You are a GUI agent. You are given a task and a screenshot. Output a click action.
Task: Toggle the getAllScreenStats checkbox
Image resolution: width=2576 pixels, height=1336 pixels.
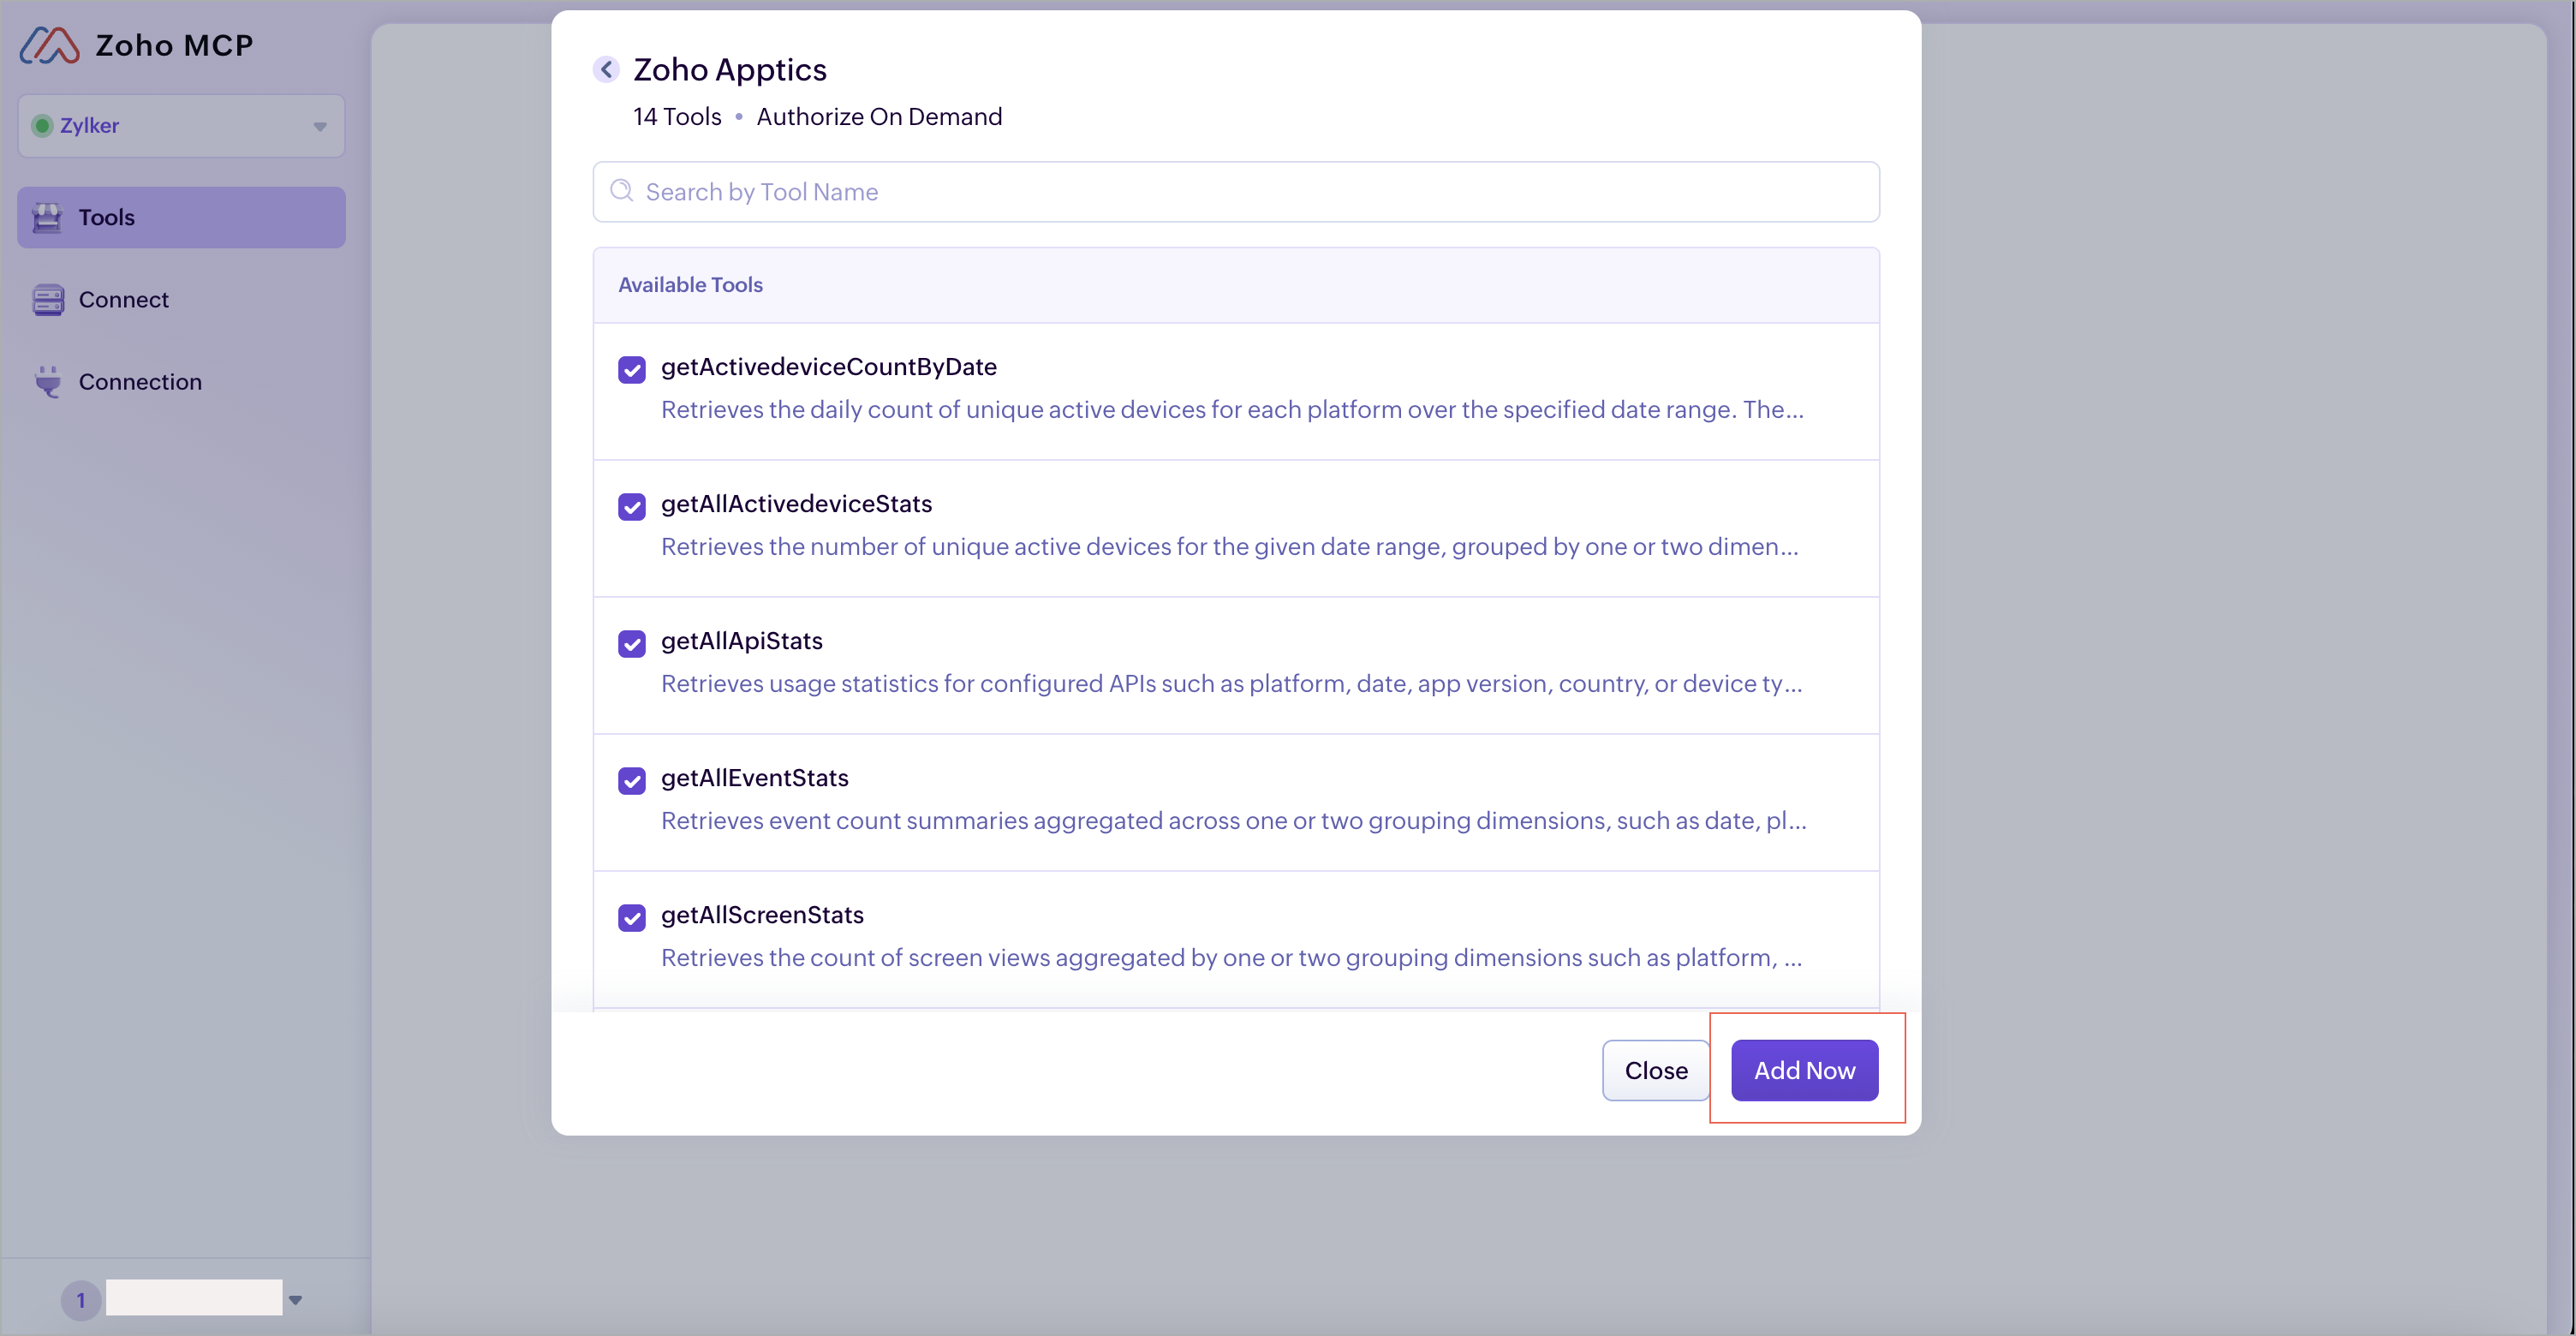(631, 918)
